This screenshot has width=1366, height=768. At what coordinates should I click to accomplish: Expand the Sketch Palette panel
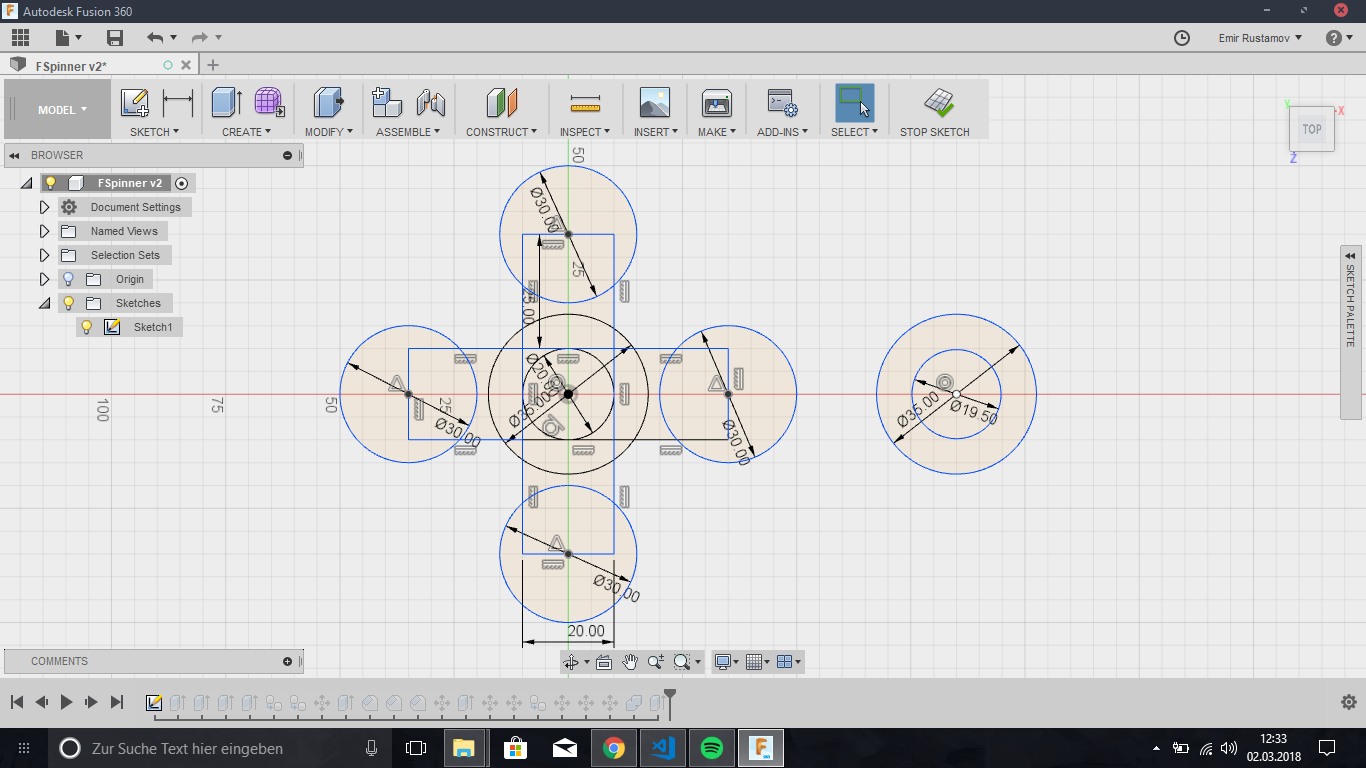[1350, 256]
